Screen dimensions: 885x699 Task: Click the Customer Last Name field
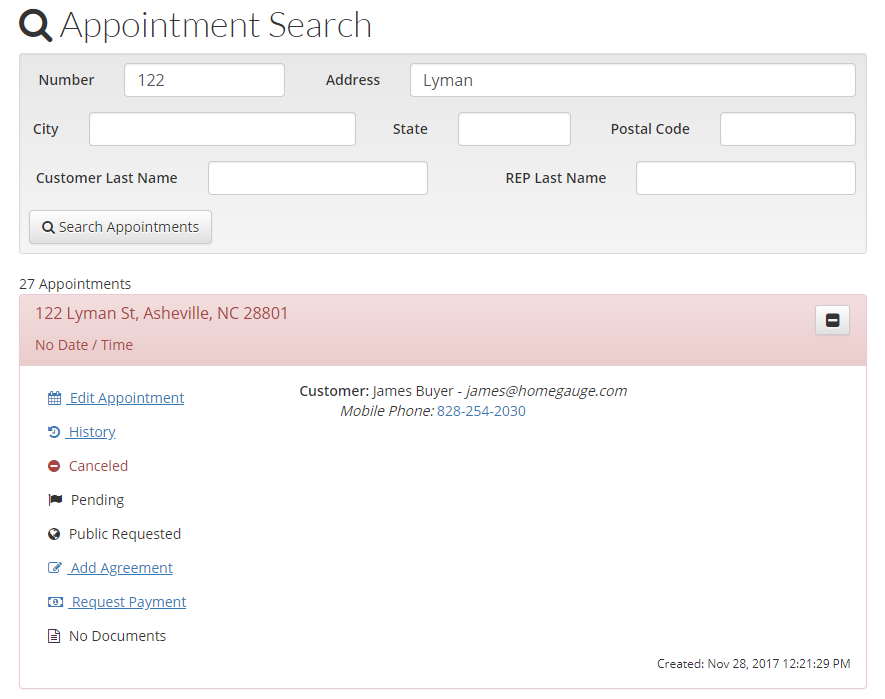(317, 178)
